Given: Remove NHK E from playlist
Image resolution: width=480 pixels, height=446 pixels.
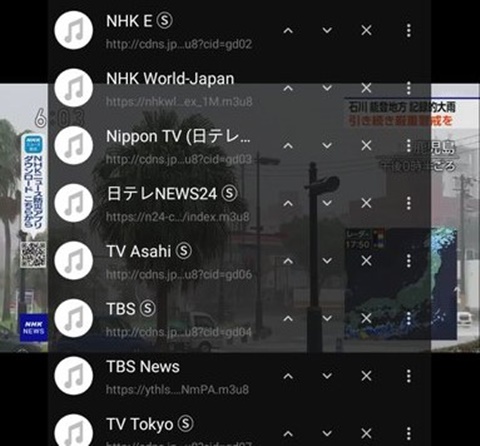Looking at the screenshot, I should (x=366, y=31).
